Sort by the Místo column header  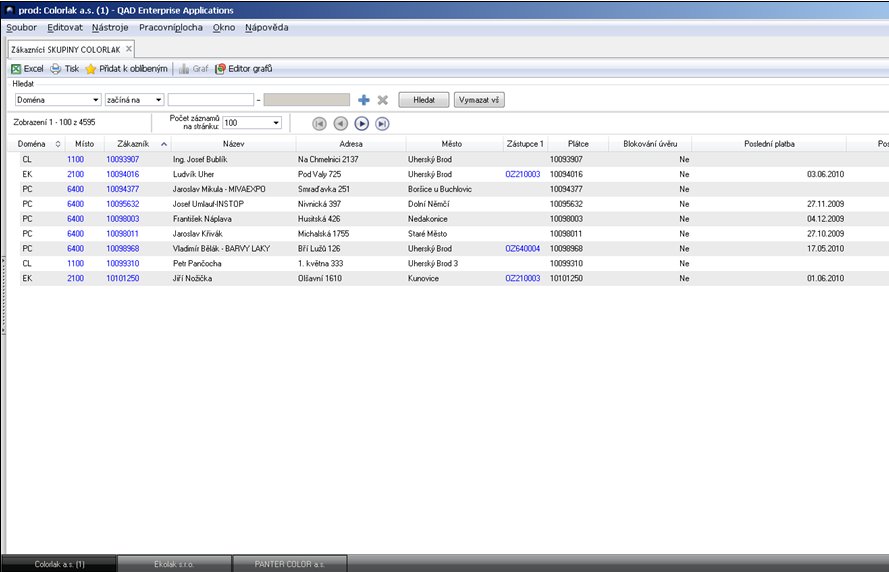point(84,144)
